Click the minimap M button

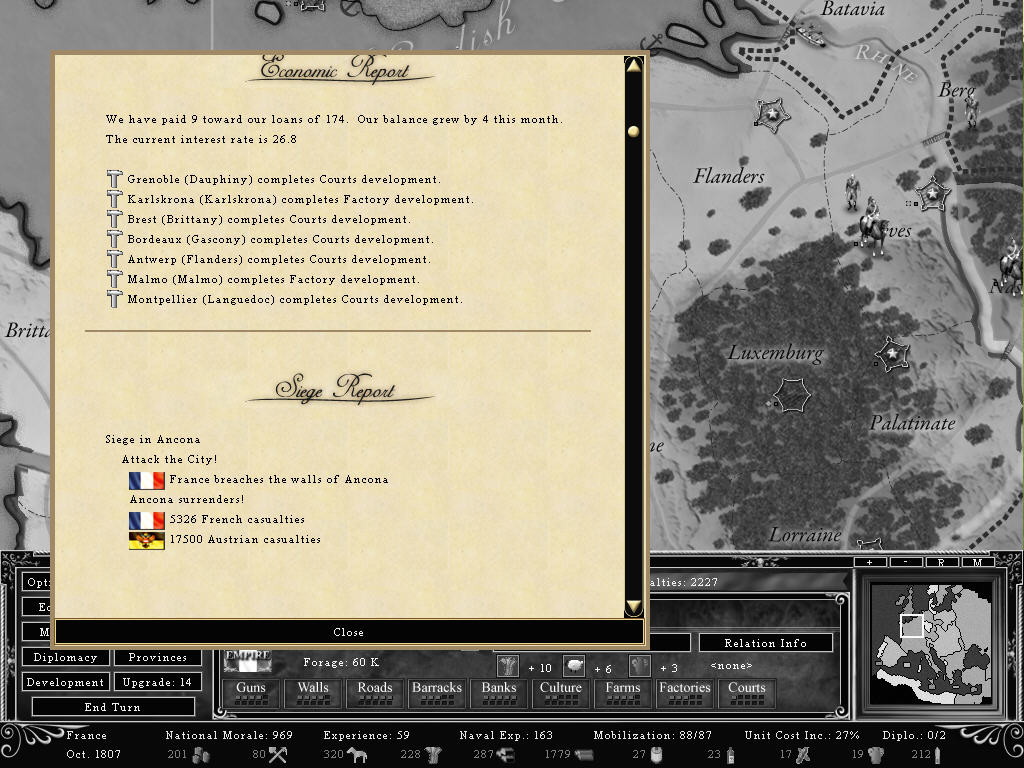(x=978, y=562)
